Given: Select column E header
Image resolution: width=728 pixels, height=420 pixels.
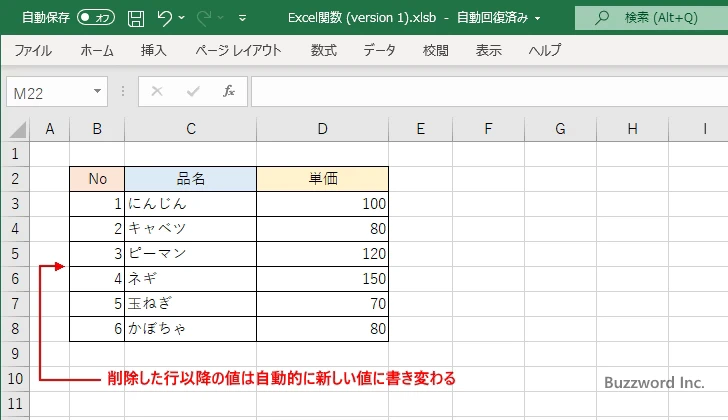Looking at the screenshot, I should click(421, 129).
